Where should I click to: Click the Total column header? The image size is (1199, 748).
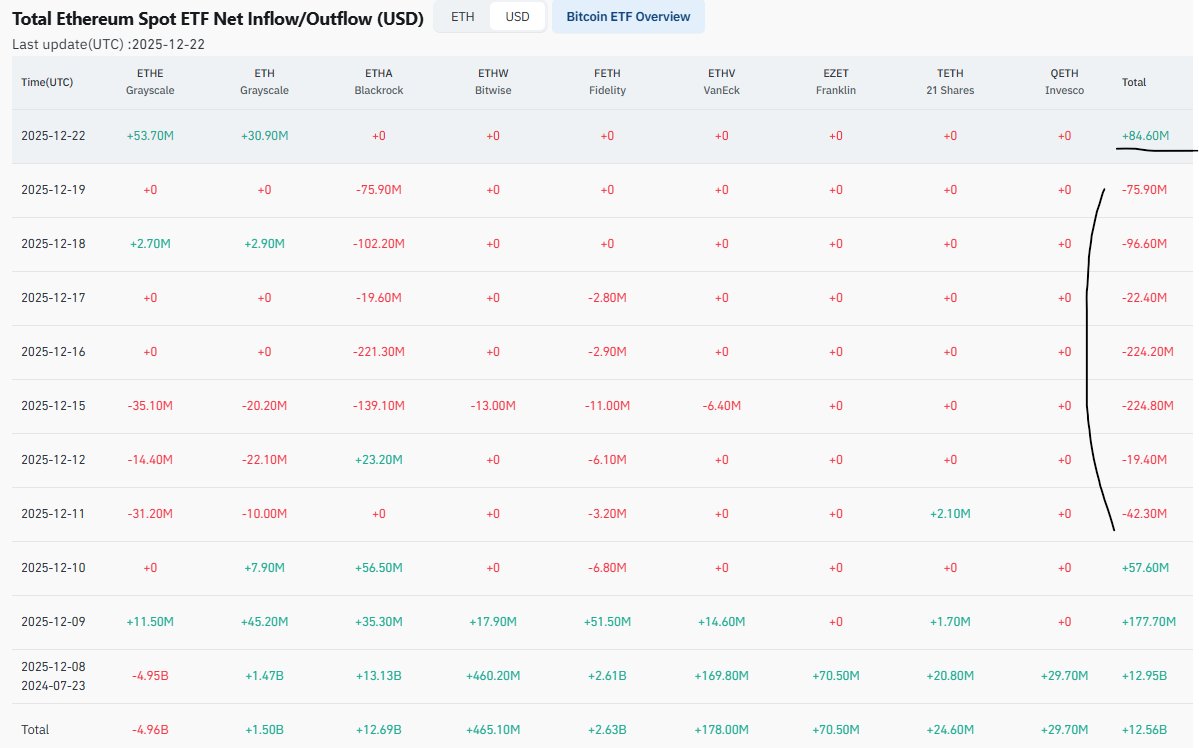[x=1133, y=83]
